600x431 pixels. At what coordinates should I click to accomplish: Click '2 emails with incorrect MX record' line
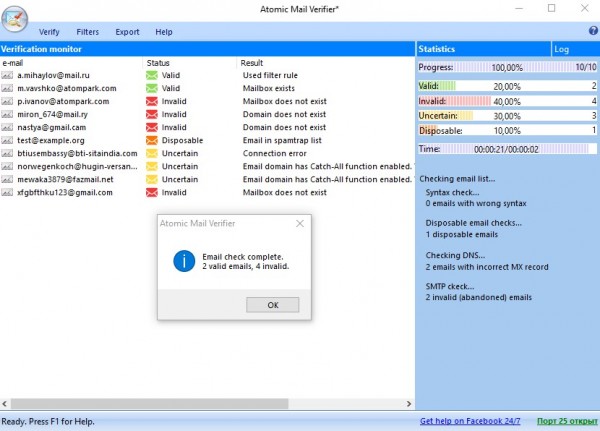point(487,267)
